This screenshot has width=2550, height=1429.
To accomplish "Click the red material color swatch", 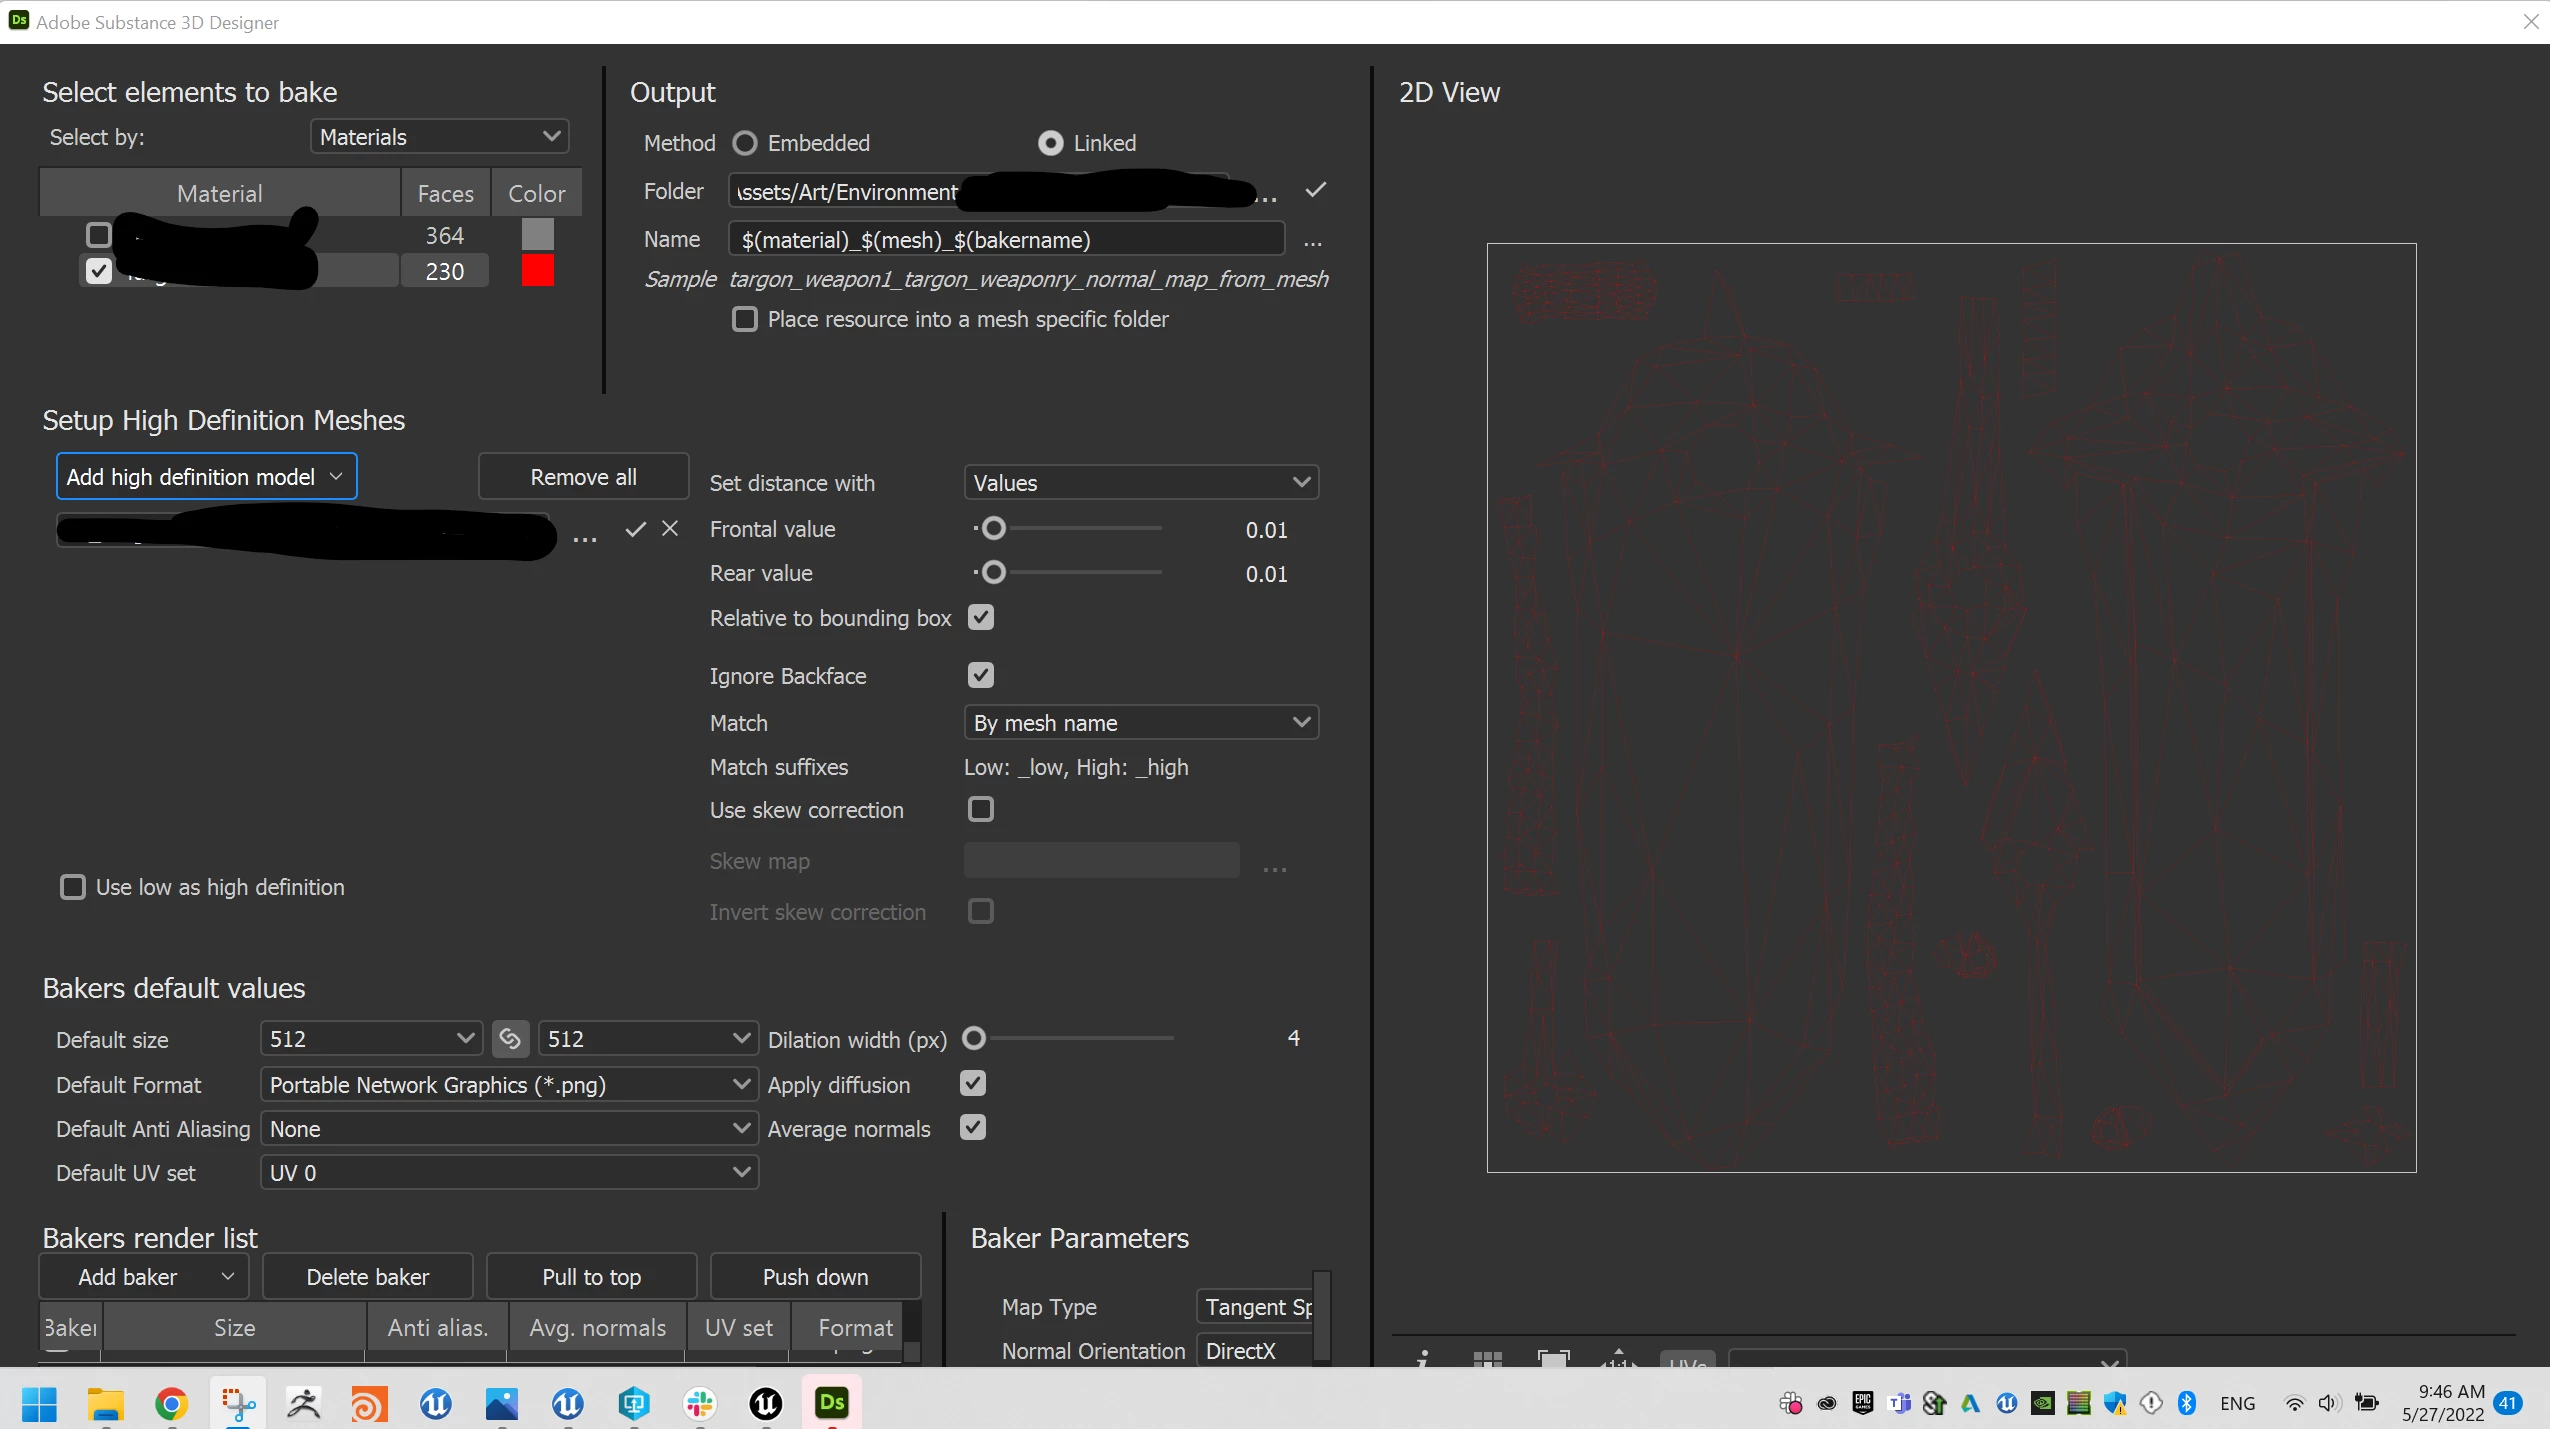I will [538, 271].
